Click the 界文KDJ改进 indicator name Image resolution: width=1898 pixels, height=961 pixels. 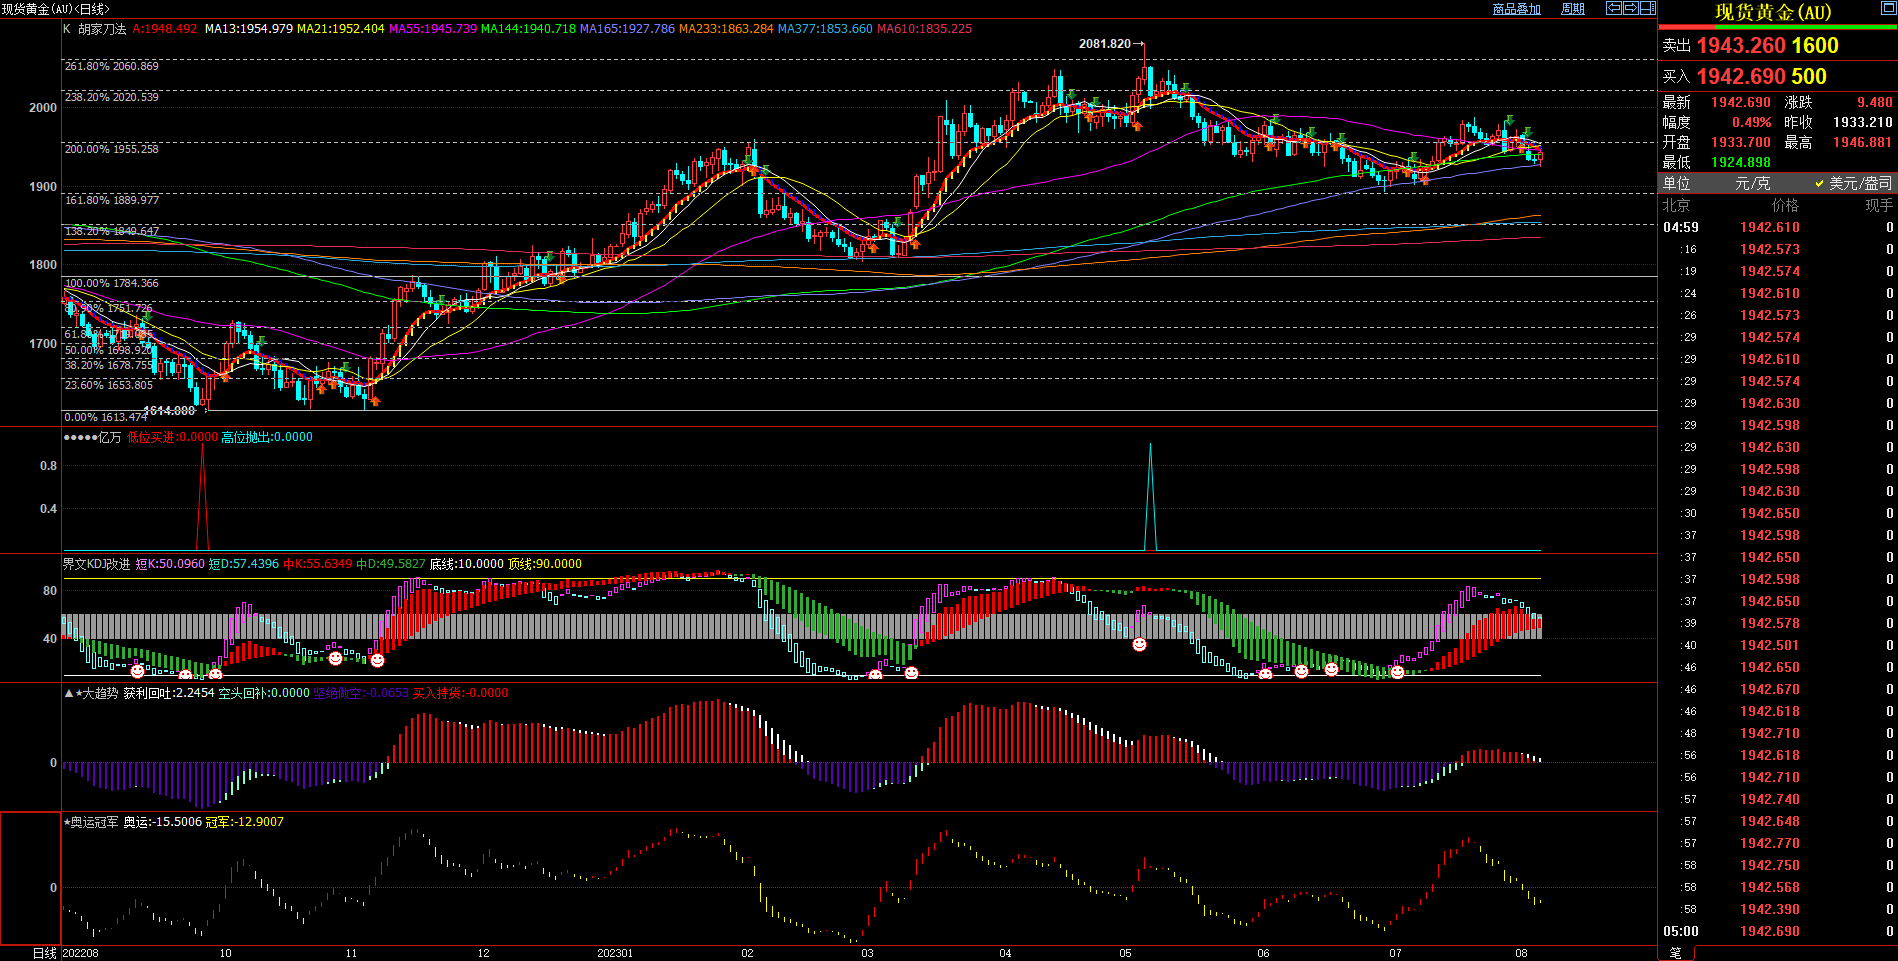pyautogui.click(x=96, y=564)
